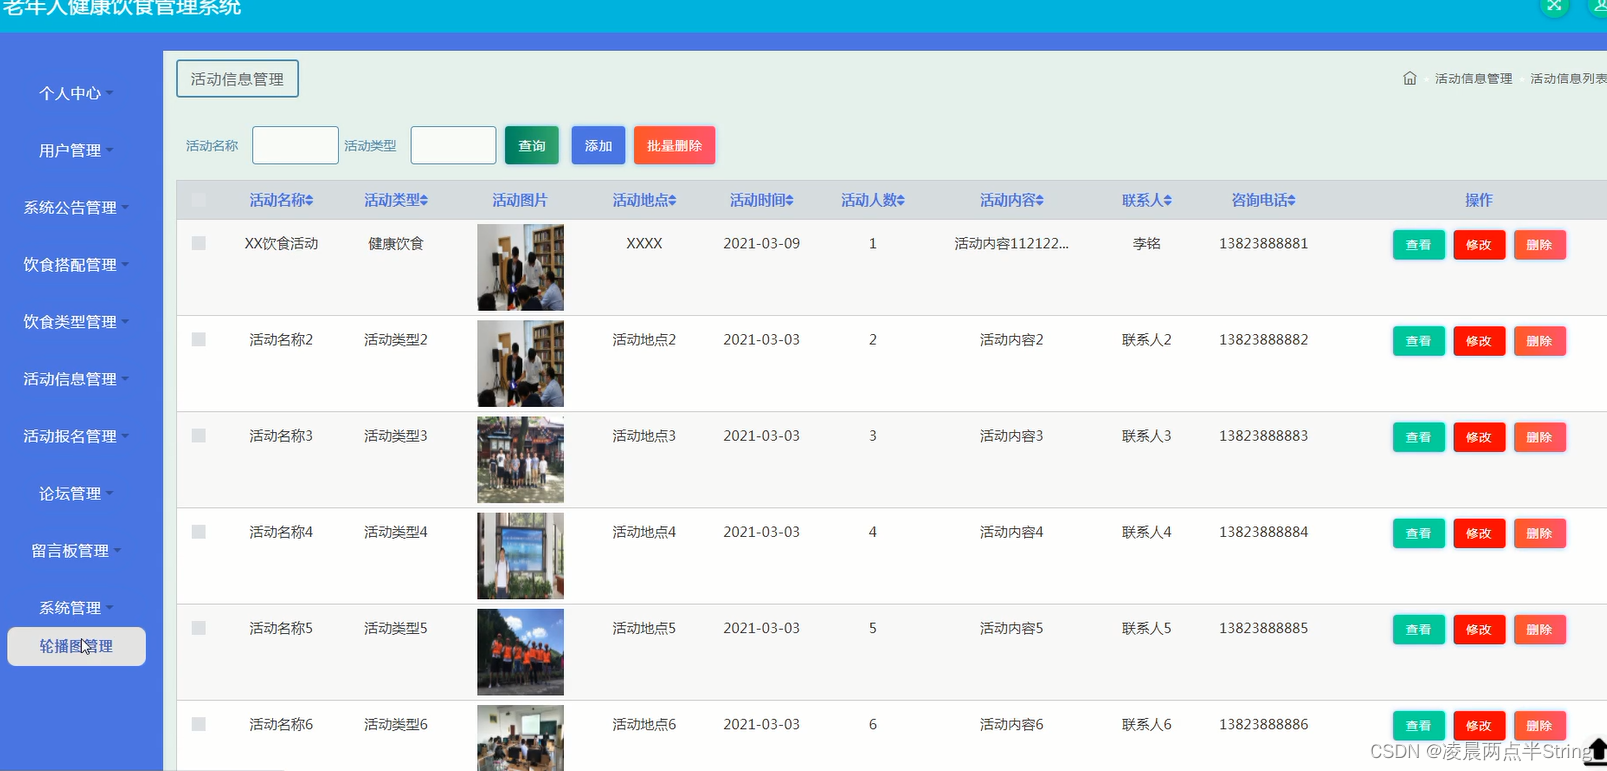The width and height of the screenshot is (1607, 771).
Task: Sort by 联系人 column arrows
Action: tap(1168, 200)
